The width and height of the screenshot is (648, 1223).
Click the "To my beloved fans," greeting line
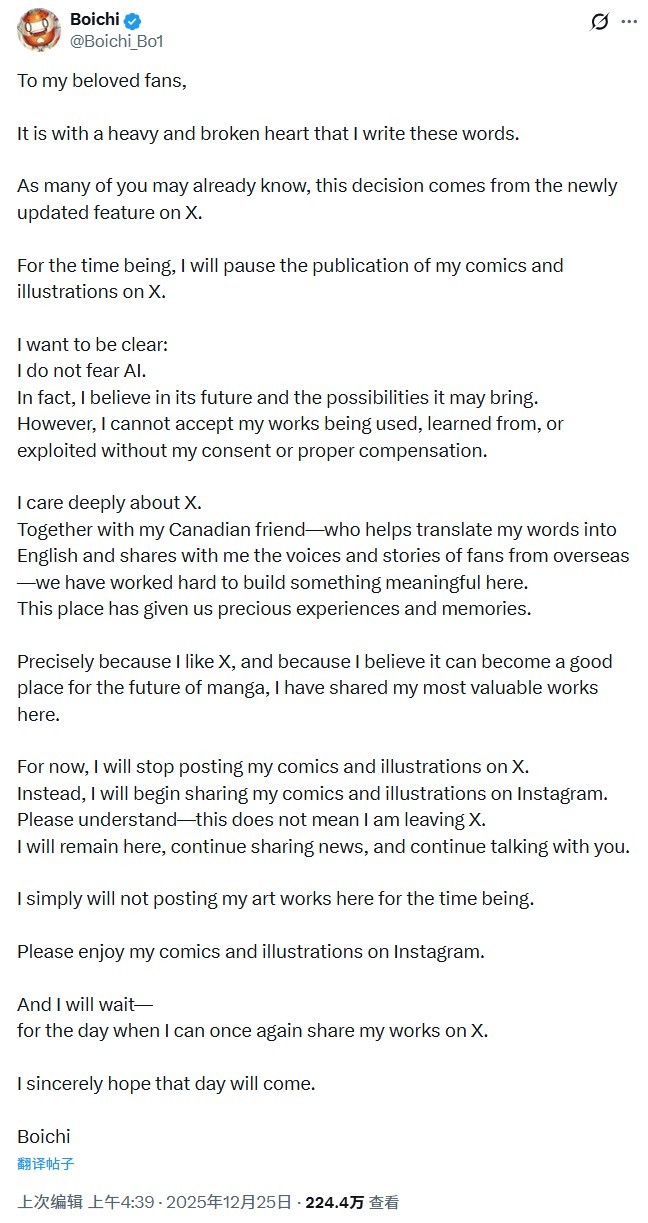click(102, 81)
